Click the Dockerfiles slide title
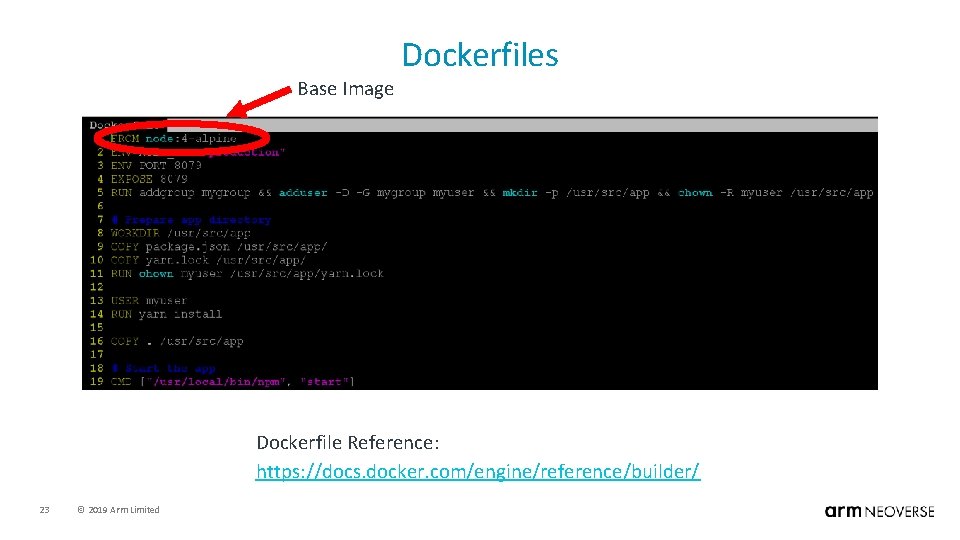 [x=480, y=54]
